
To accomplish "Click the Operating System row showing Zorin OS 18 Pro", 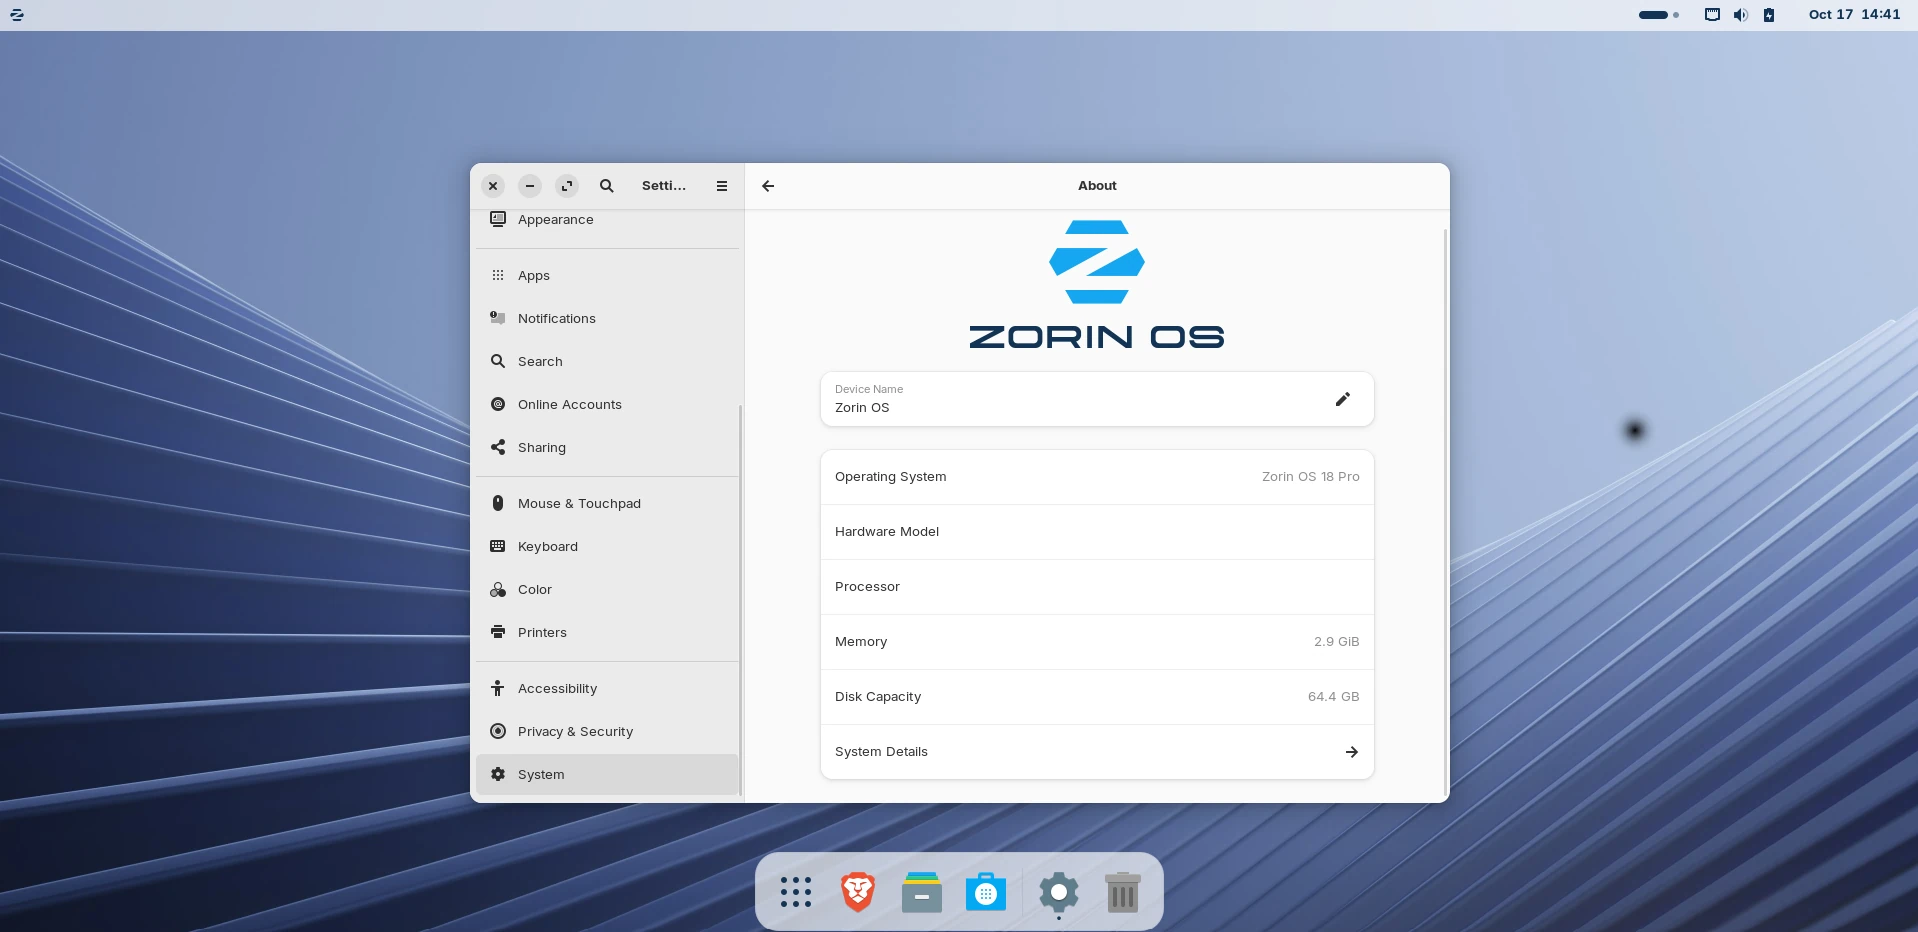I will pyautogui.click(x=1096, y=477).
